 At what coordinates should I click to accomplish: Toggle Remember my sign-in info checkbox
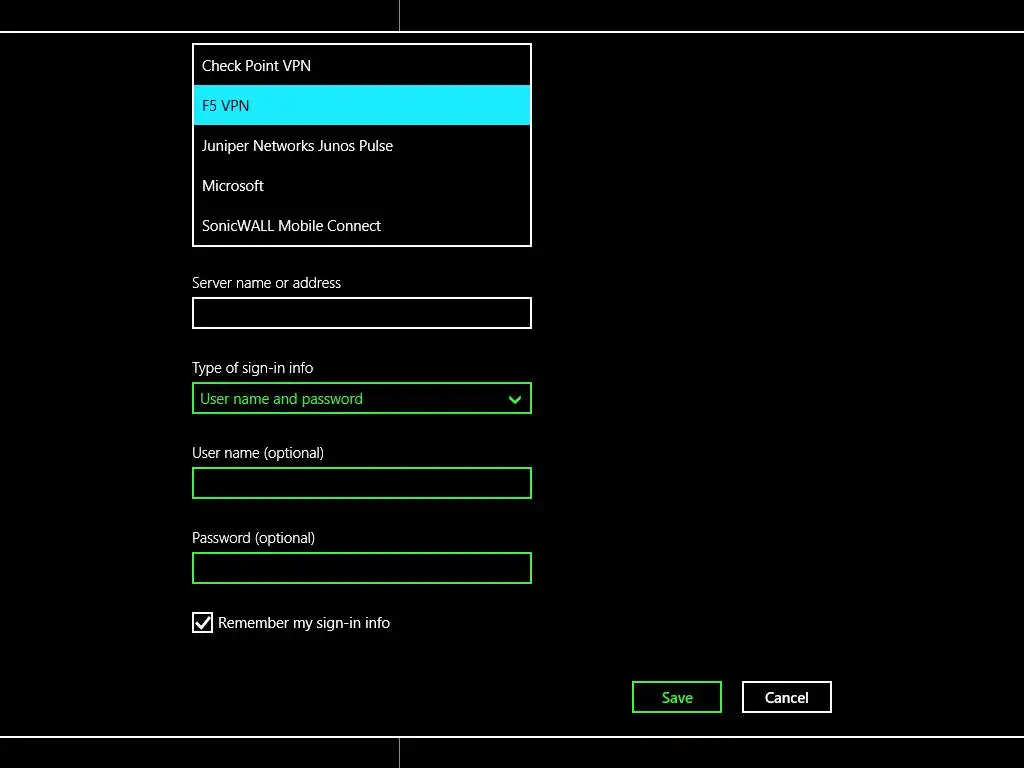coord(202,622)
